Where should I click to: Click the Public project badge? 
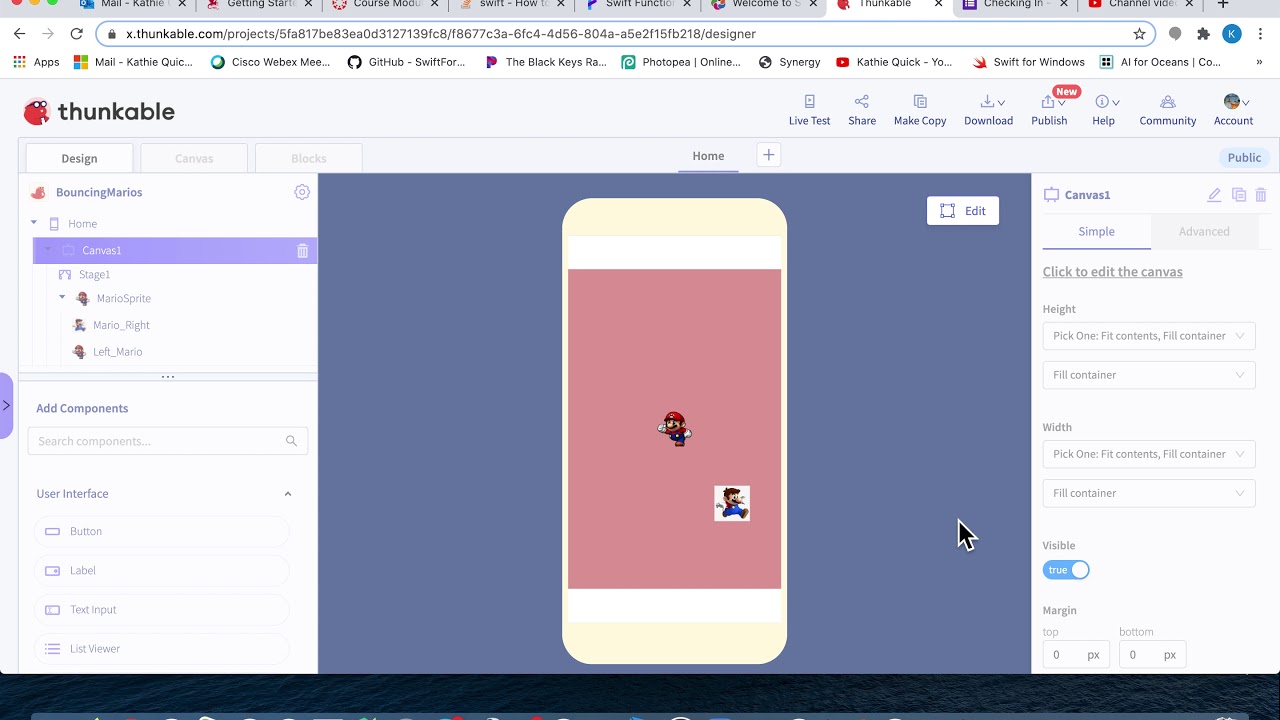click(1244, 158)
